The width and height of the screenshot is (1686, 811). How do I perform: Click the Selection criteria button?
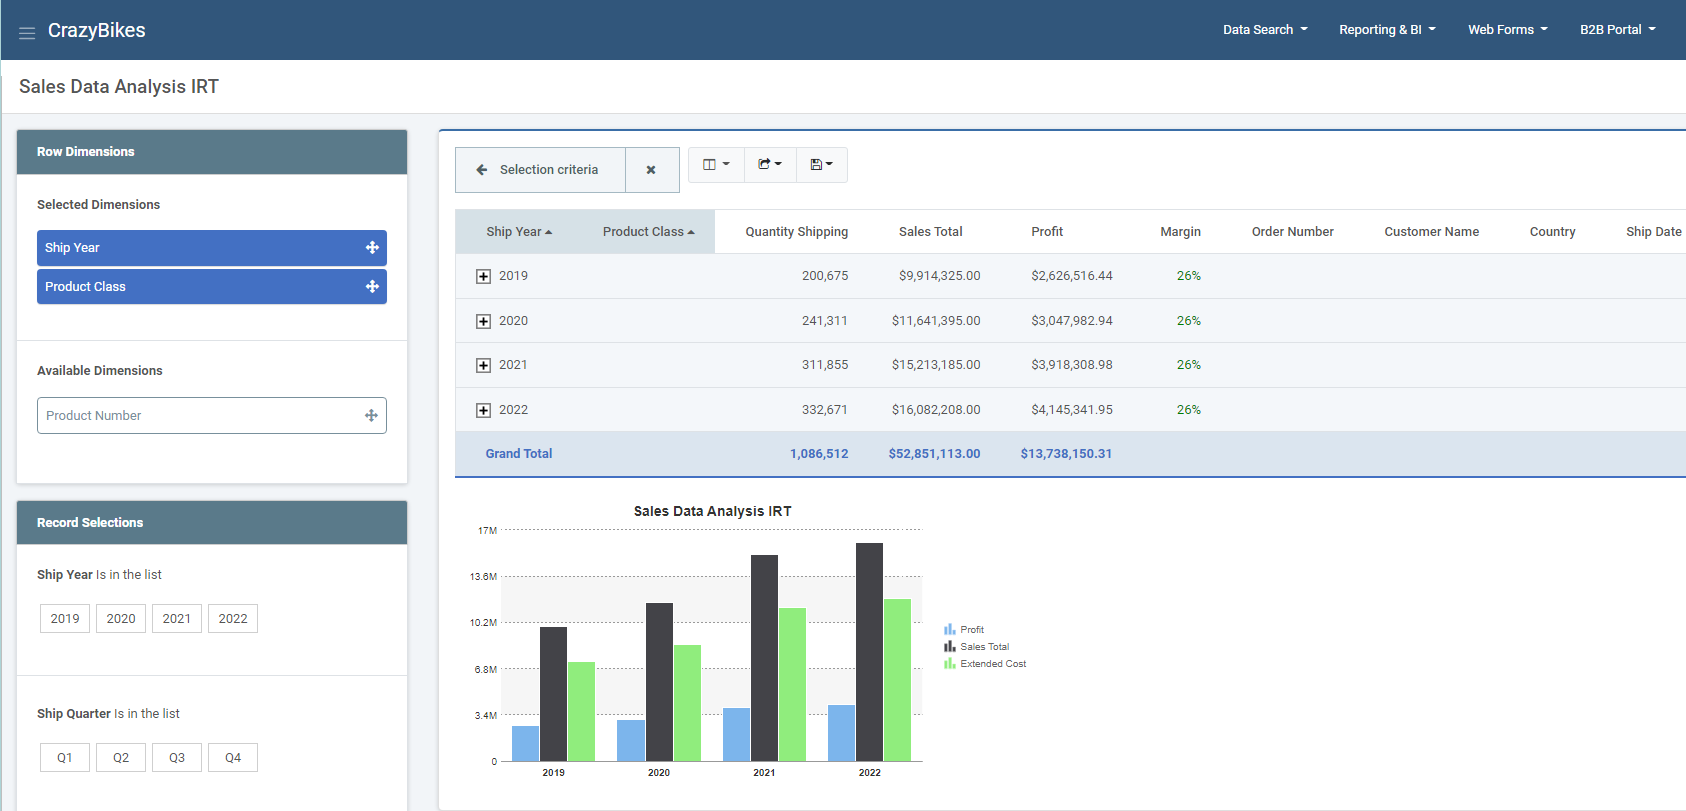(541, 170)
